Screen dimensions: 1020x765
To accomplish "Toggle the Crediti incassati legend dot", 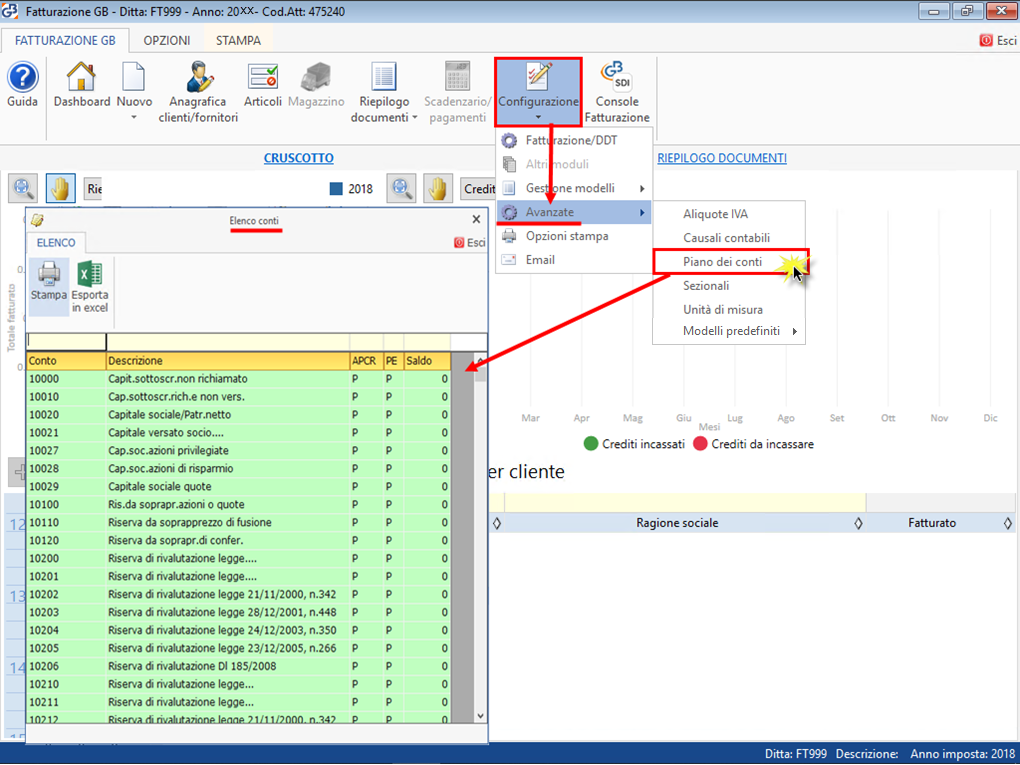I will (x=591, y=444).
